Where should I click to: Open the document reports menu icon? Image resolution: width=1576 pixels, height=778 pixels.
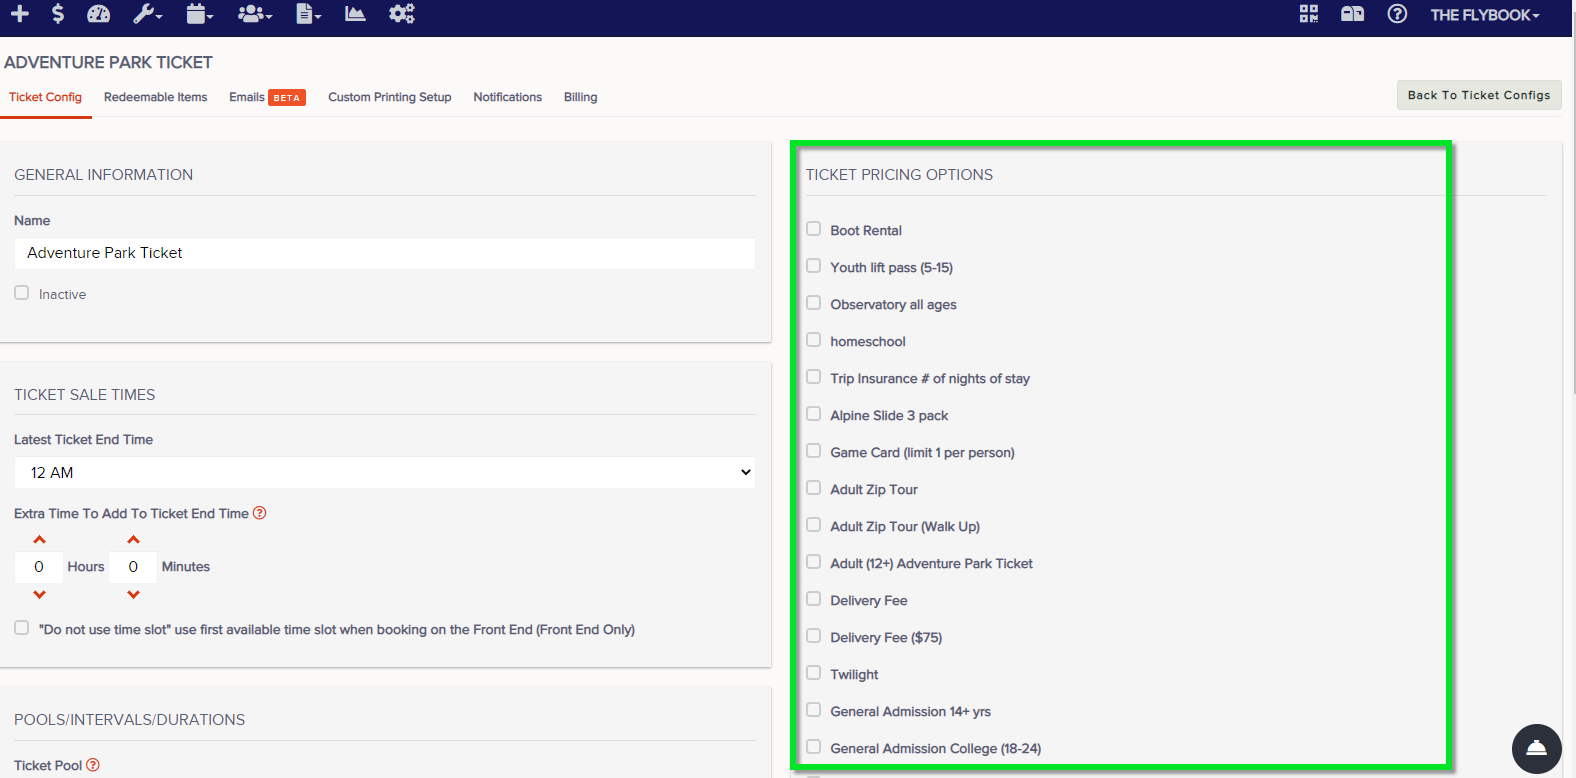pyautogui.click(x=309, y=14)
